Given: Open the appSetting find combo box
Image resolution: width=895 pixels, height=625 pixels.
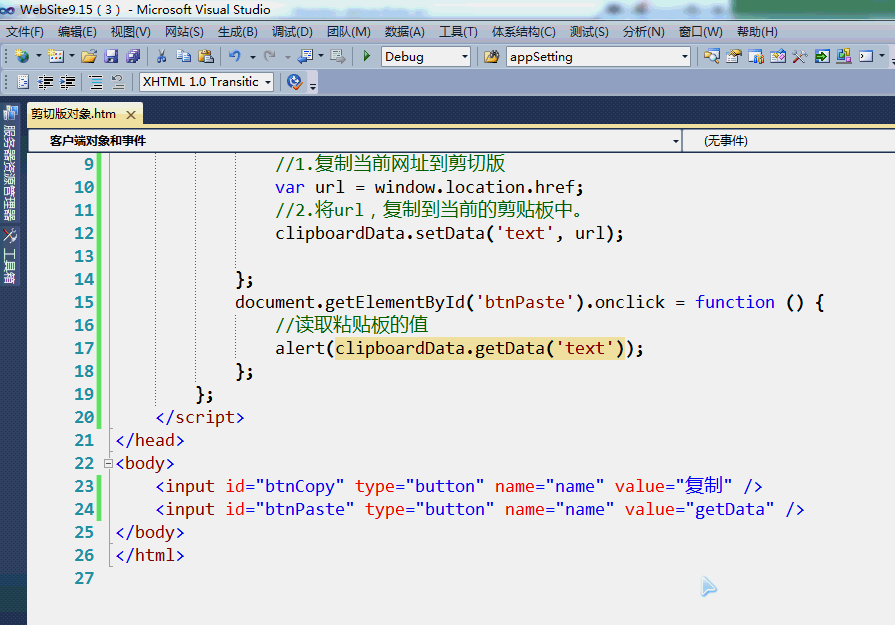Looking at the screenshot, I should pyautogui.click(x=684, y=57).
